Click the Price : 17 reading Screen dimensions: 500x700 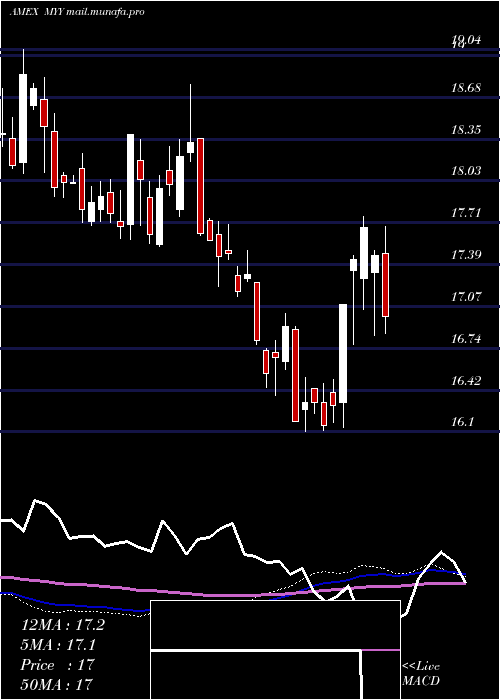pyautogui.click(x=58, y=665)
